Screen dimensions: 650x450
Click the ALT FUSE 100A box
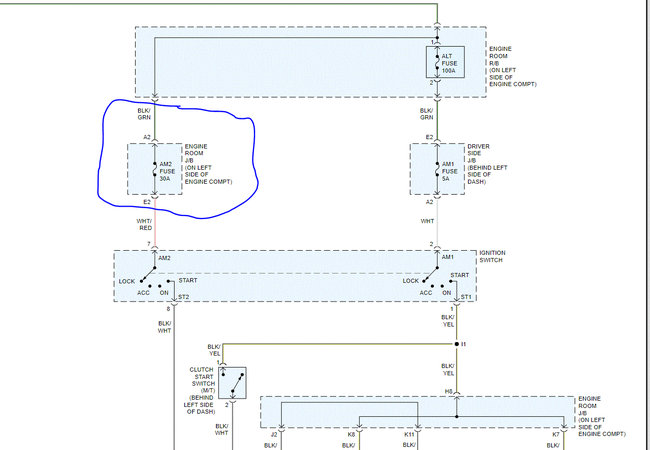pos(445,62)
